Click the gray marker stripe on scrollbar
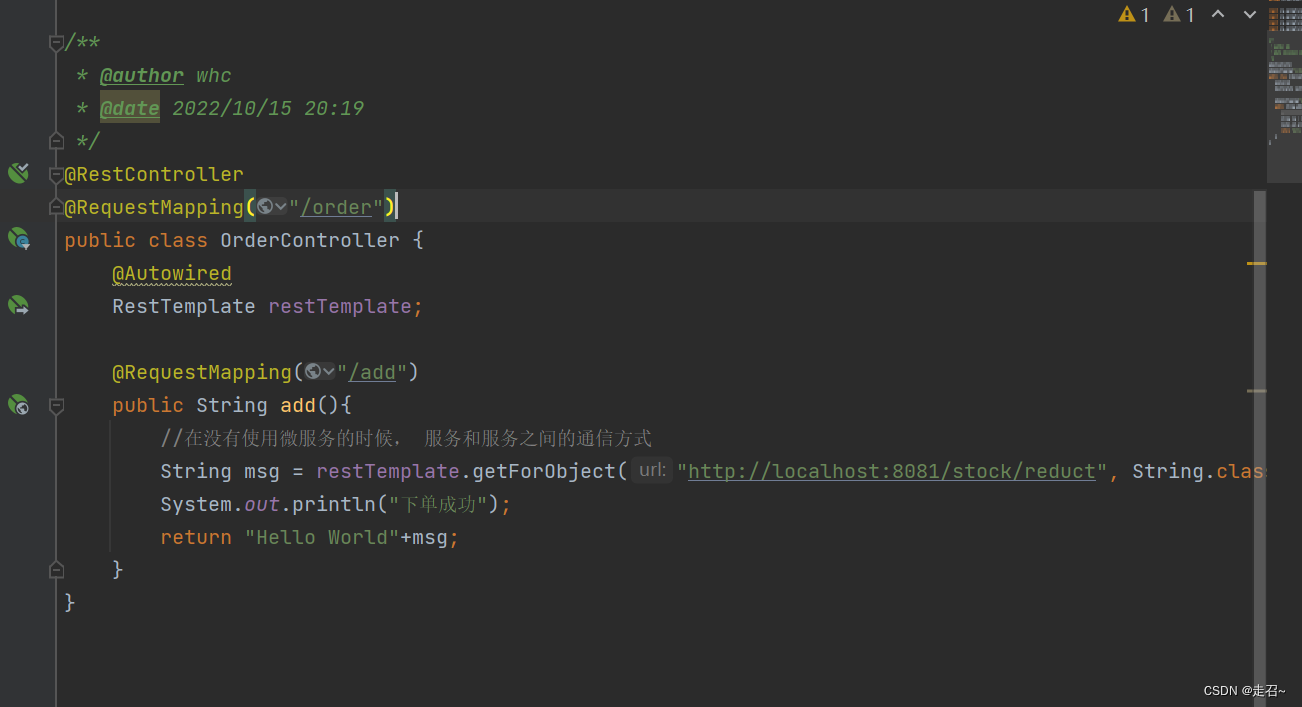Viewport: 1302px width, 707px height. click(x=1257, y=390)
